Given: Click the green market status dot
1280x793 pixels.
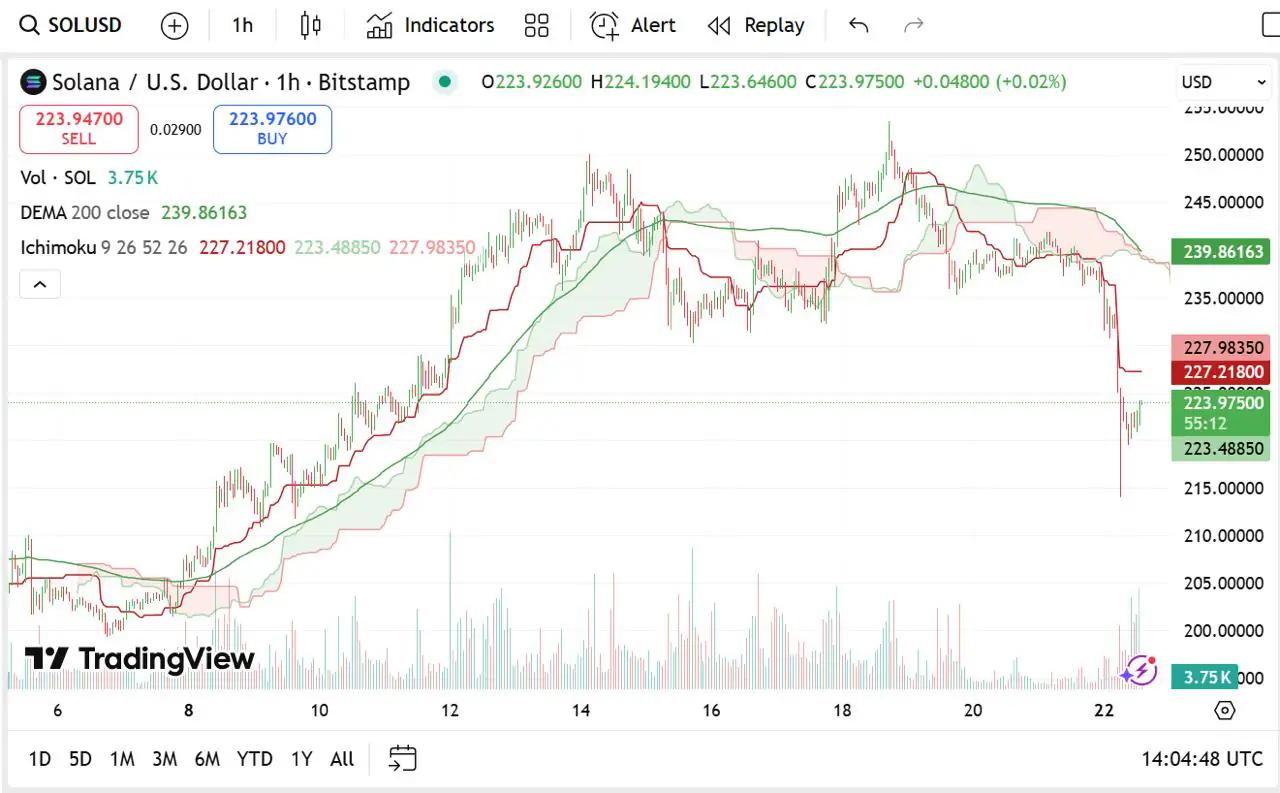Looking at the screenshot, I should 445,82.
